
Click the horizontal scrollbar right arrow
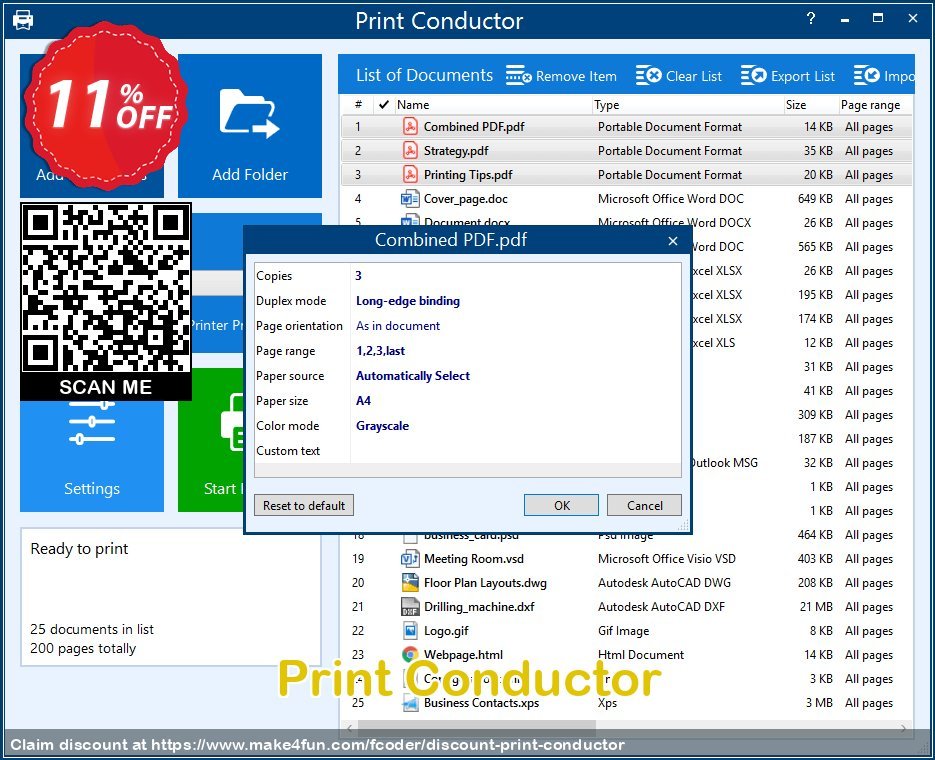pos(903,728)
